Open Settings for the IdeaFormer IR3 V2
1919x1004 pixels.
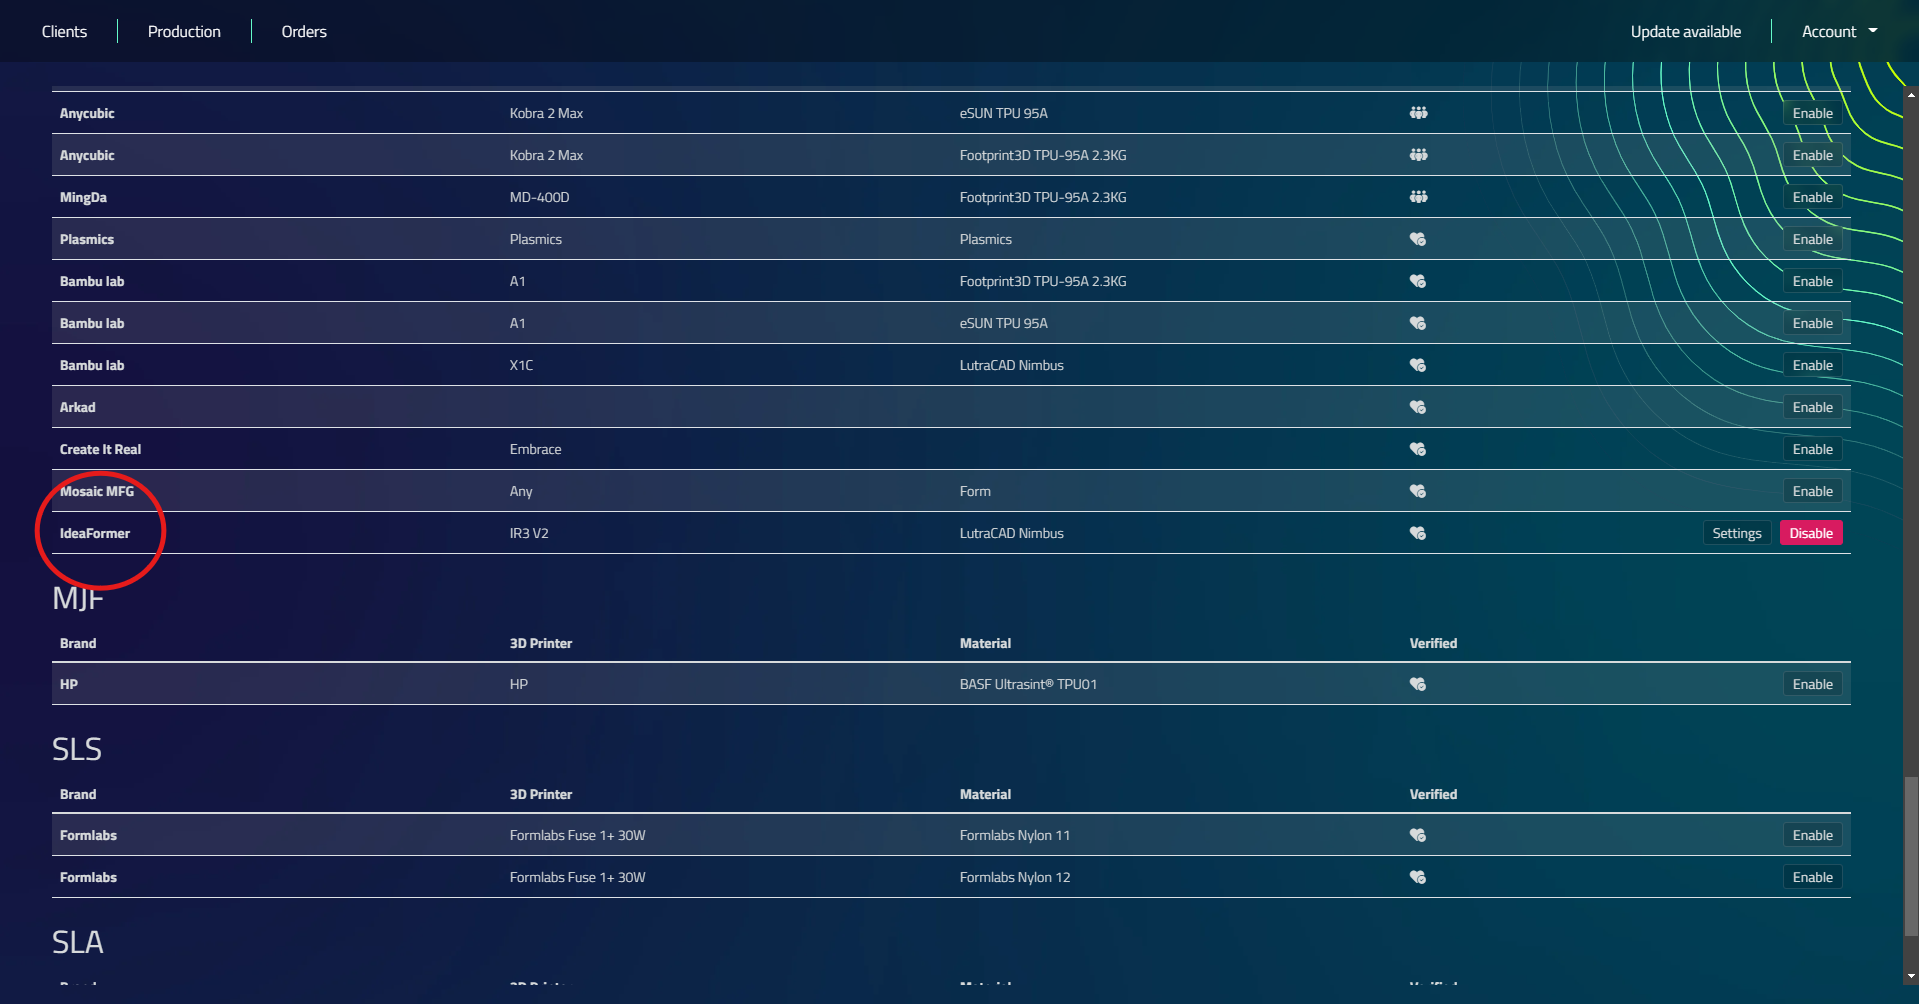click(1737, 533)
